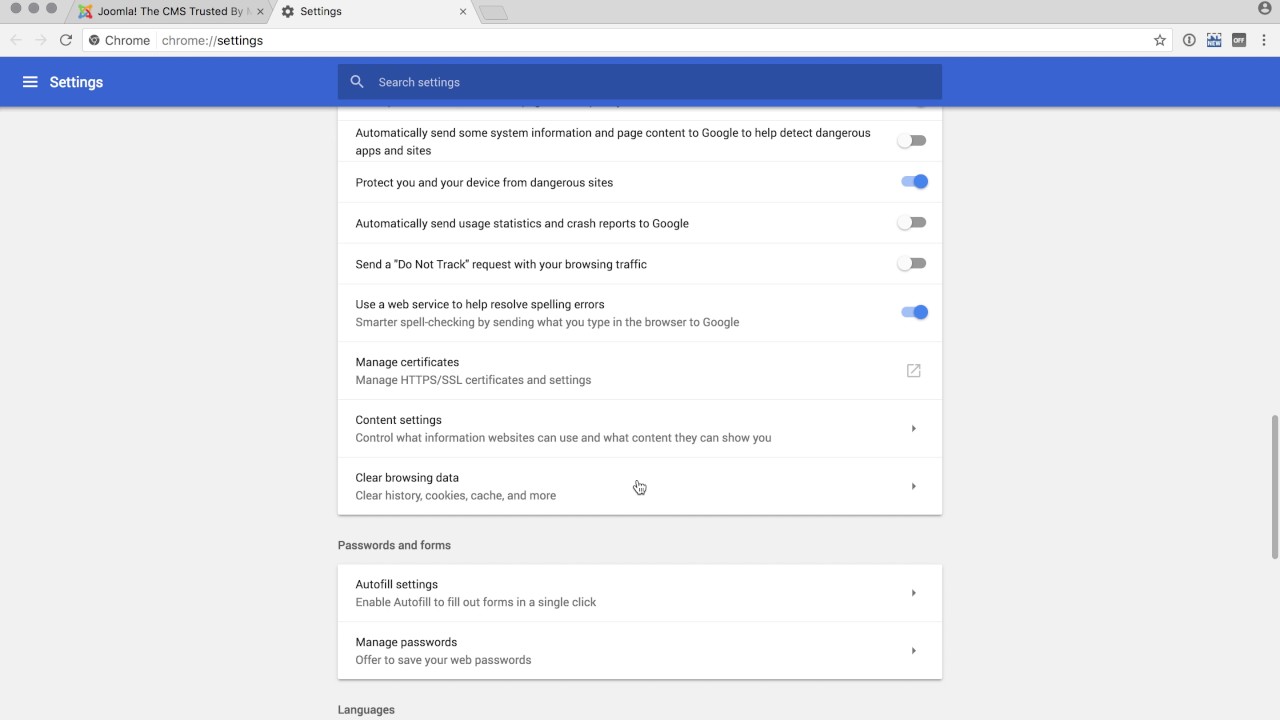Turn on usage statistics and crash reports
The image size is (1280, 720).
pyautogui.click(x=911, y=223)
